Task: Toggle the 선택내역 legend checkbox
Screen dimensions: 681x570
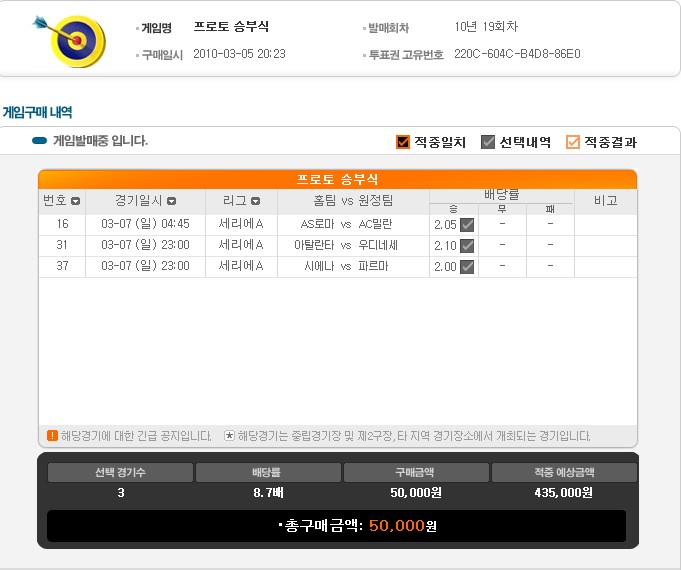Action: 488,142
